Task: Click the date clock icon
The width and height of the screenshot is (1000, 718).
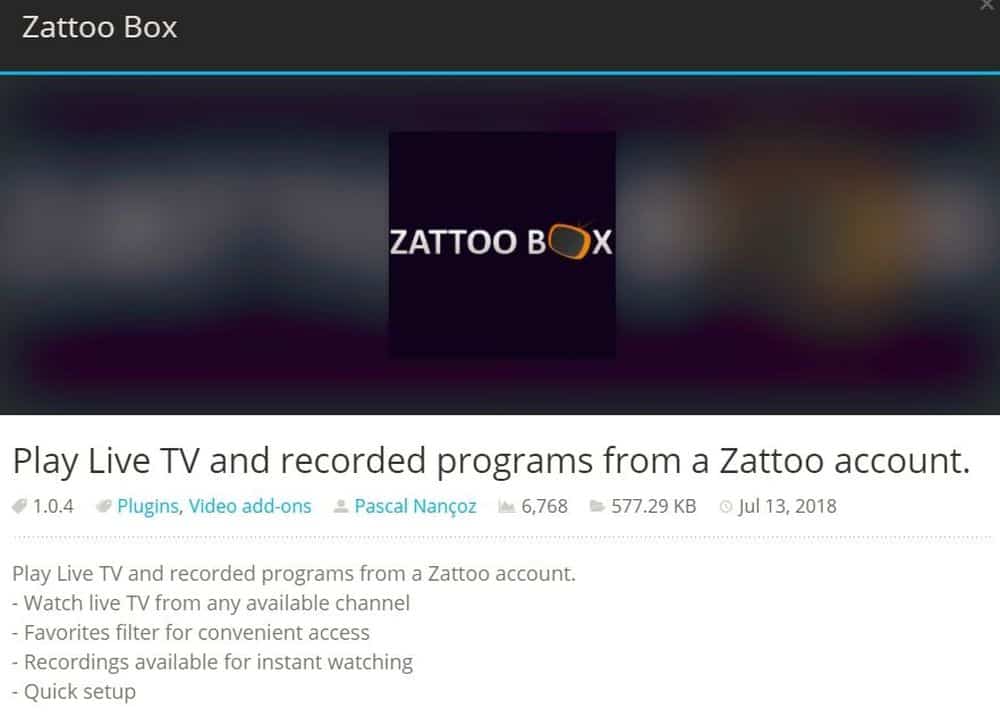Action: pos(726,507)
